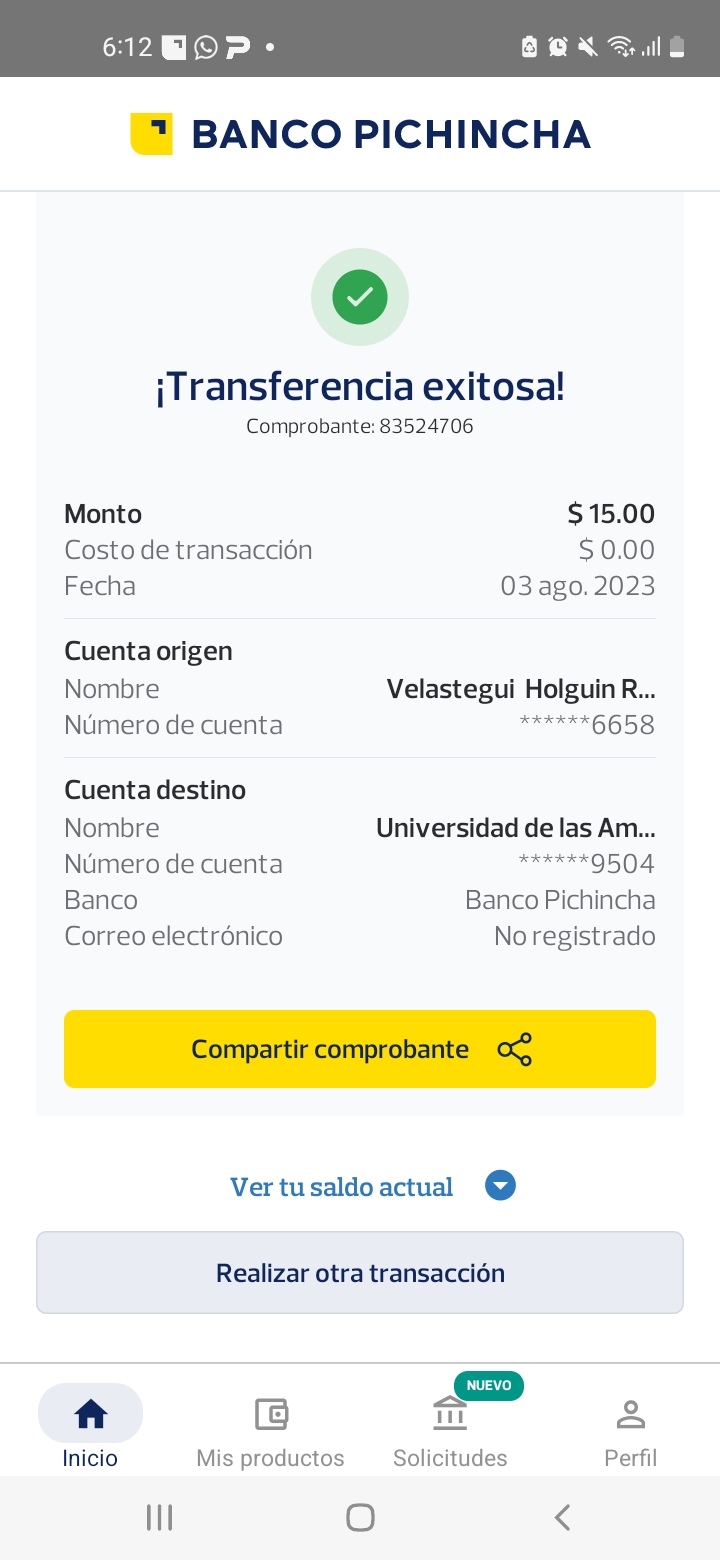
Task: Tap the Inicio home icon
Action: pyautogui.click(x=90, y=1414)
